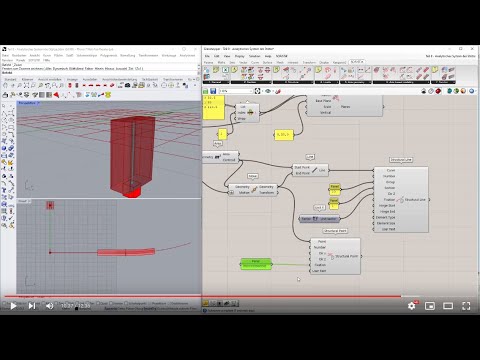Select the Transform component tab
Image resolution: width=480 pixels, height=360 pixels.
(309, 62)
